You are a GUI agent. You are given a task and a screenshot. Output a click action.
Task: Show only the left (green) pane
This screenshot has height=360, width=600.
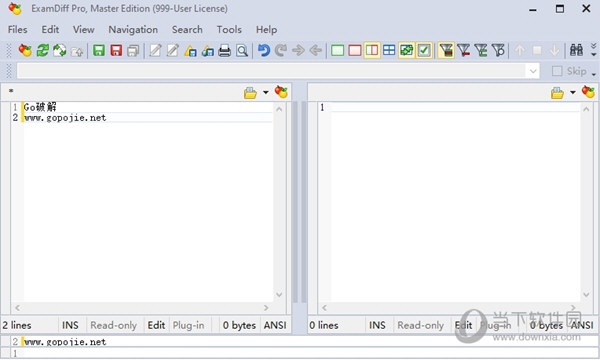pos(338,50)
